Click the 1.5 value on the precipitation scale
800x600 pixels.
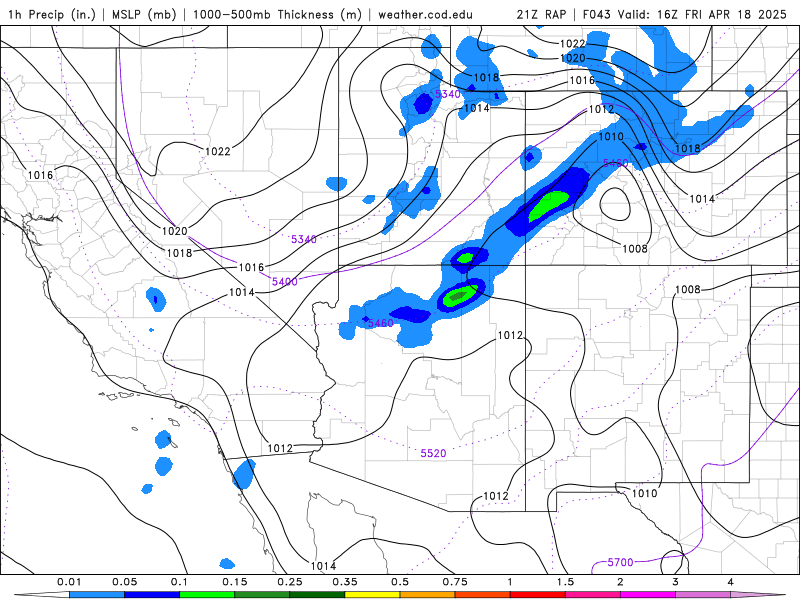pos(565,582)
